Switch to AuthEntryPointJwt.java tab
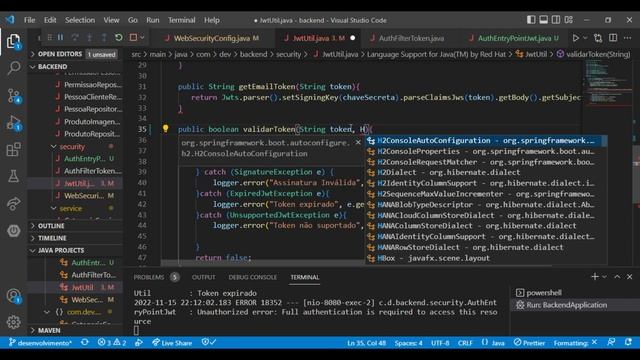 click(x=514, y=38)
